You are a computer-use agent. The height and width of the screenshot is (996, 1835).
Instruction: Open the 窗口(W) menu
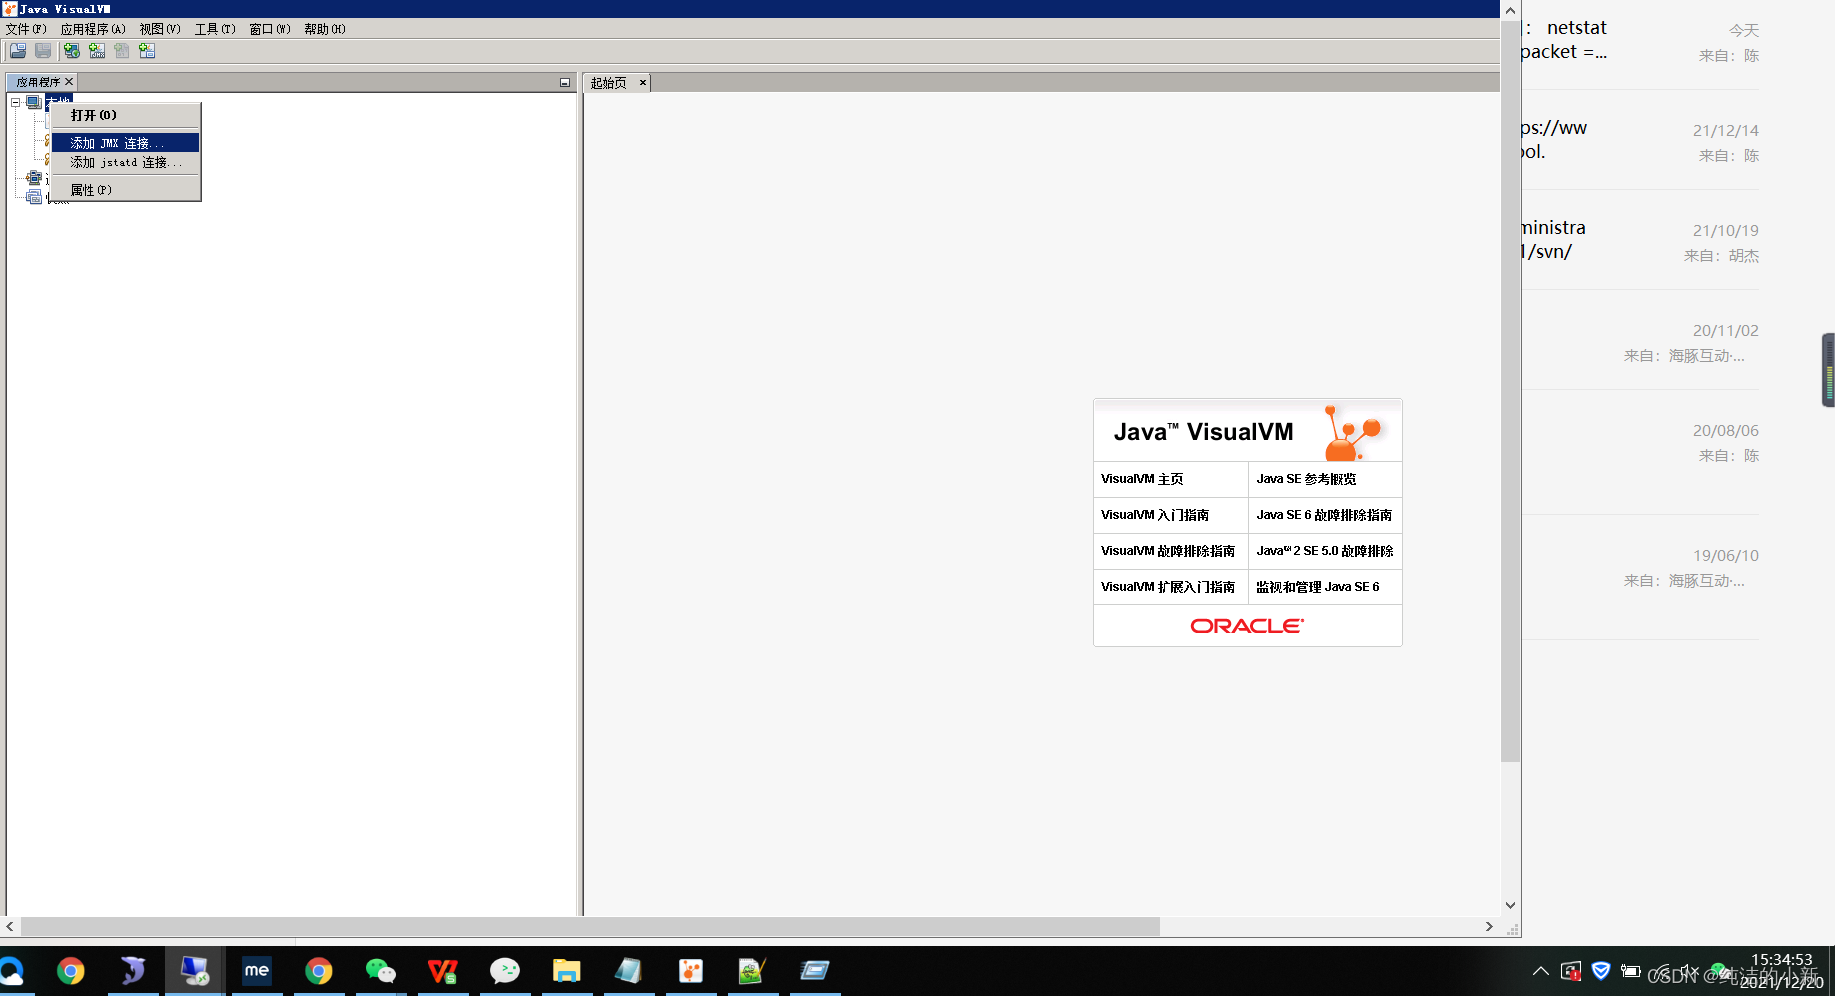click(x=270, y=29)
